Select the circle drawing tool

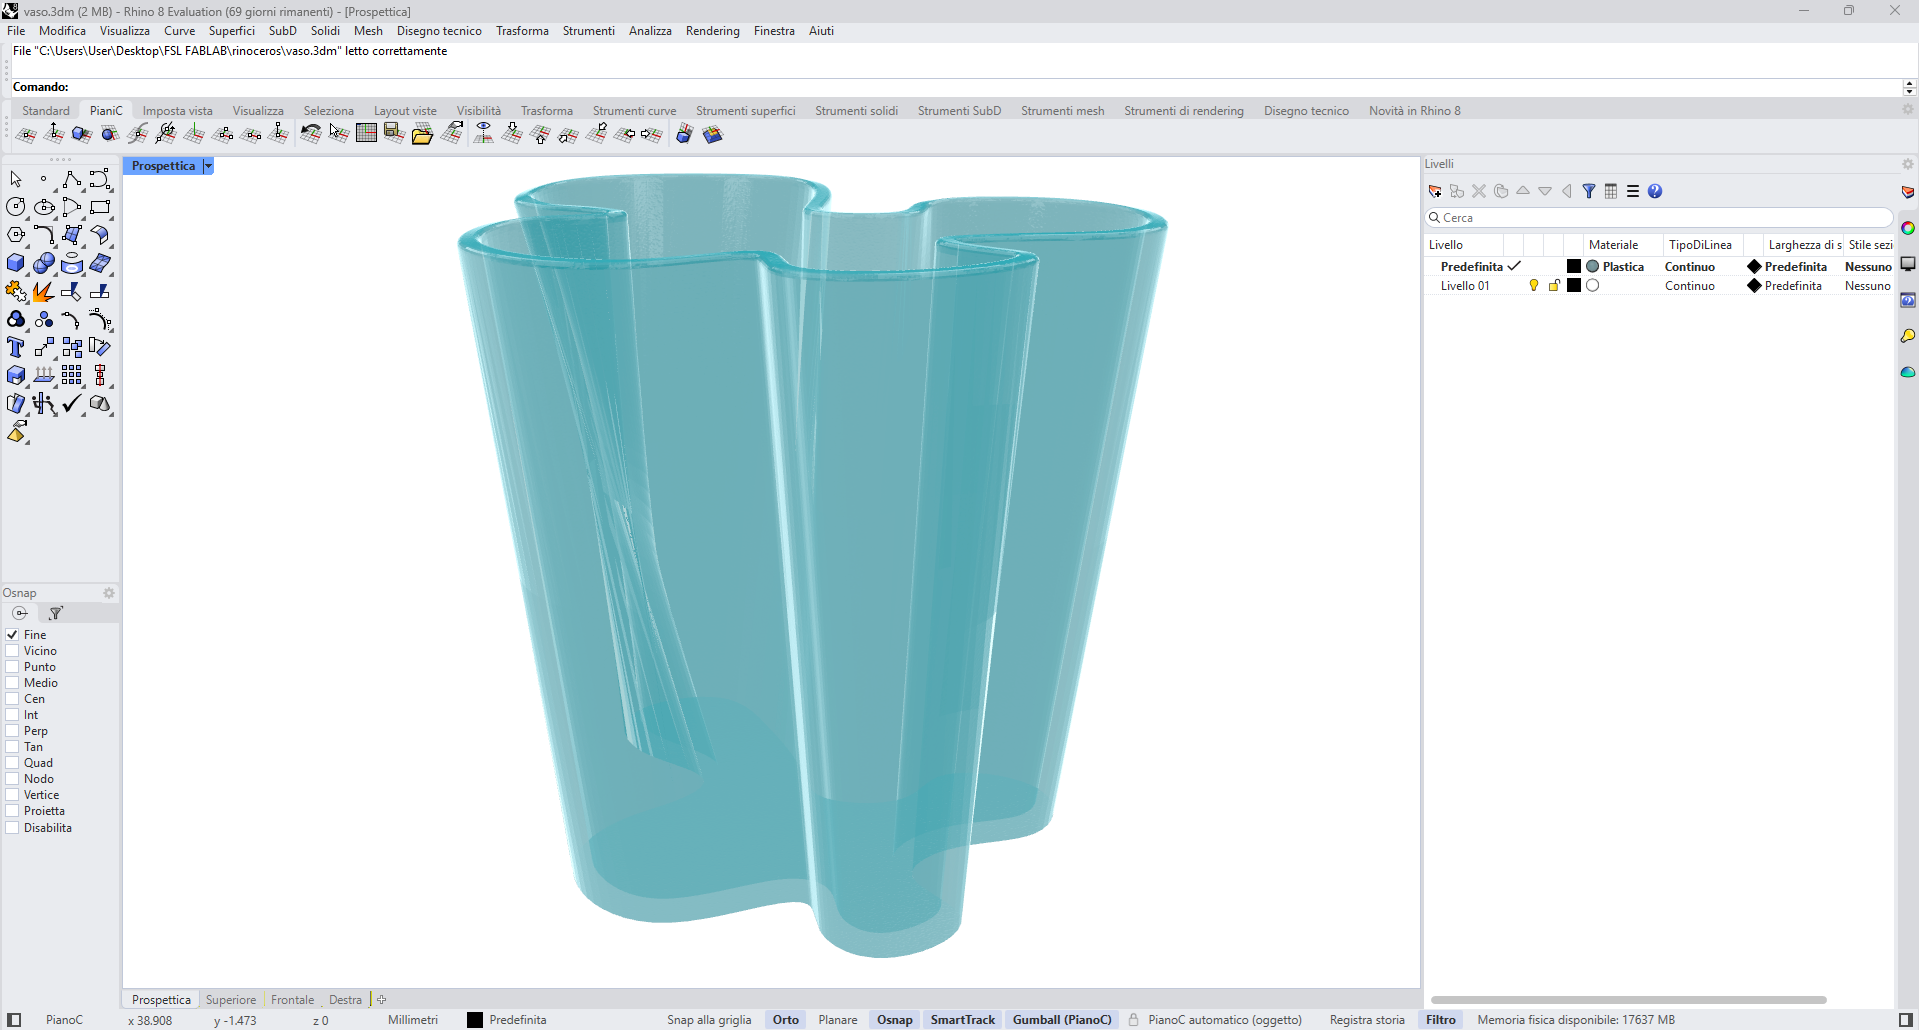point(16,207)
